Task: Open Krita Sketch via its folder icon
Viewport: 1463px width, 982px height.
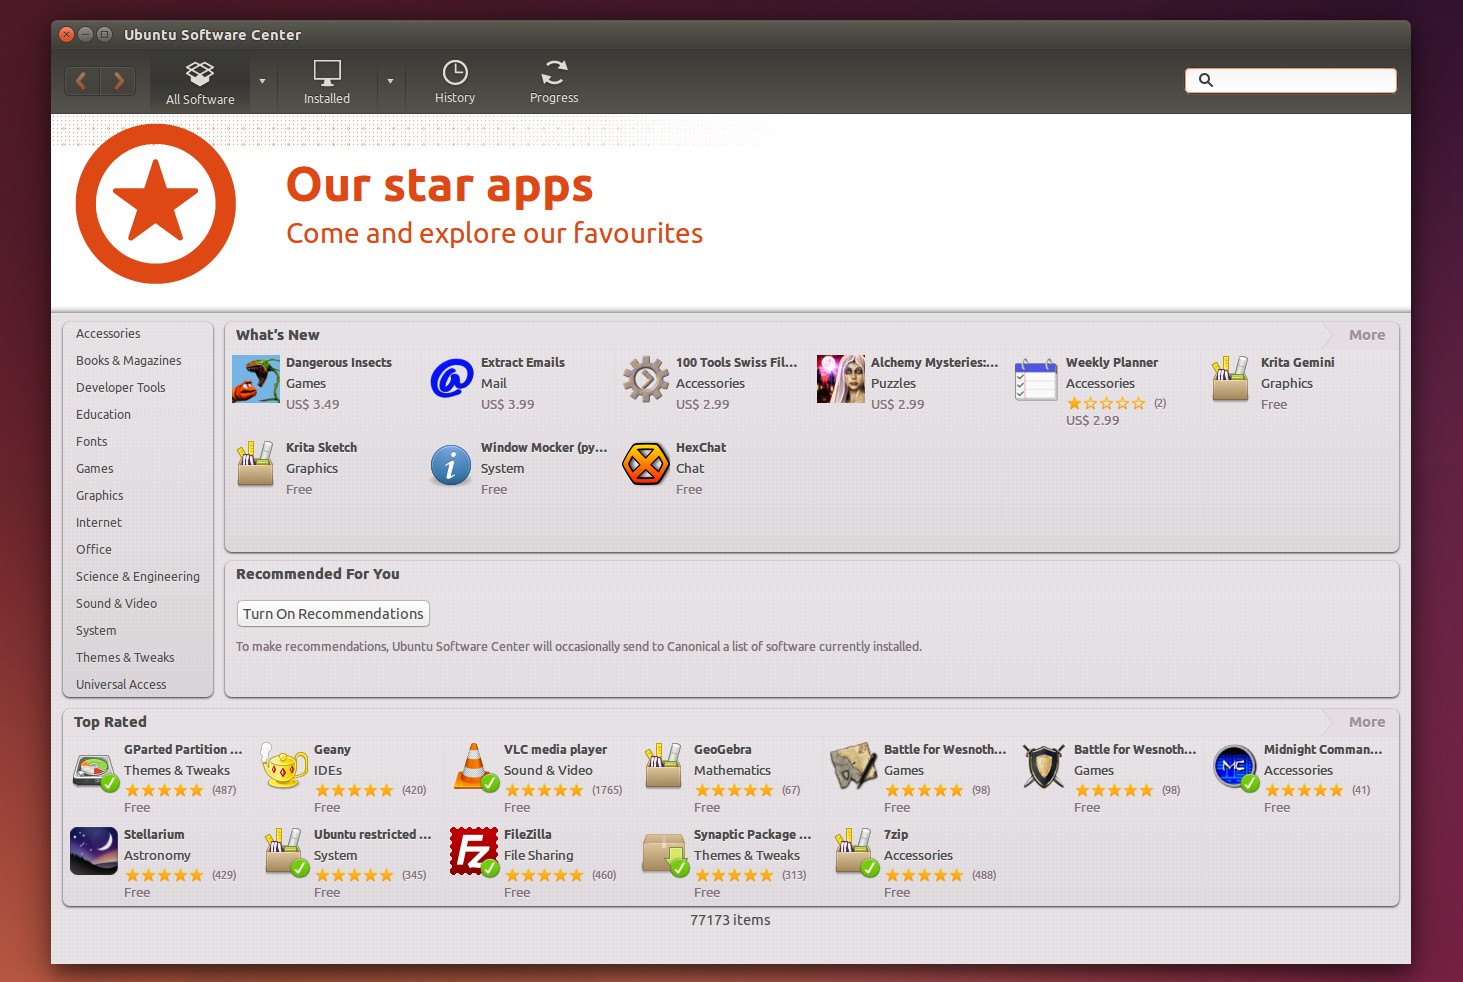Action: [255, 464]
